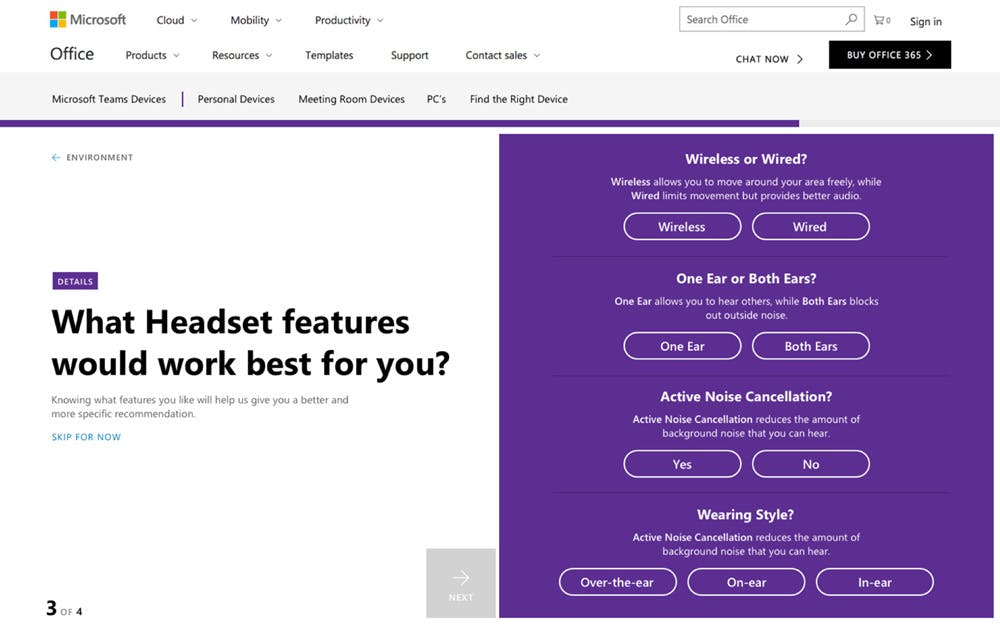Click the back arrow beside Environment

(x=56, y=158)
